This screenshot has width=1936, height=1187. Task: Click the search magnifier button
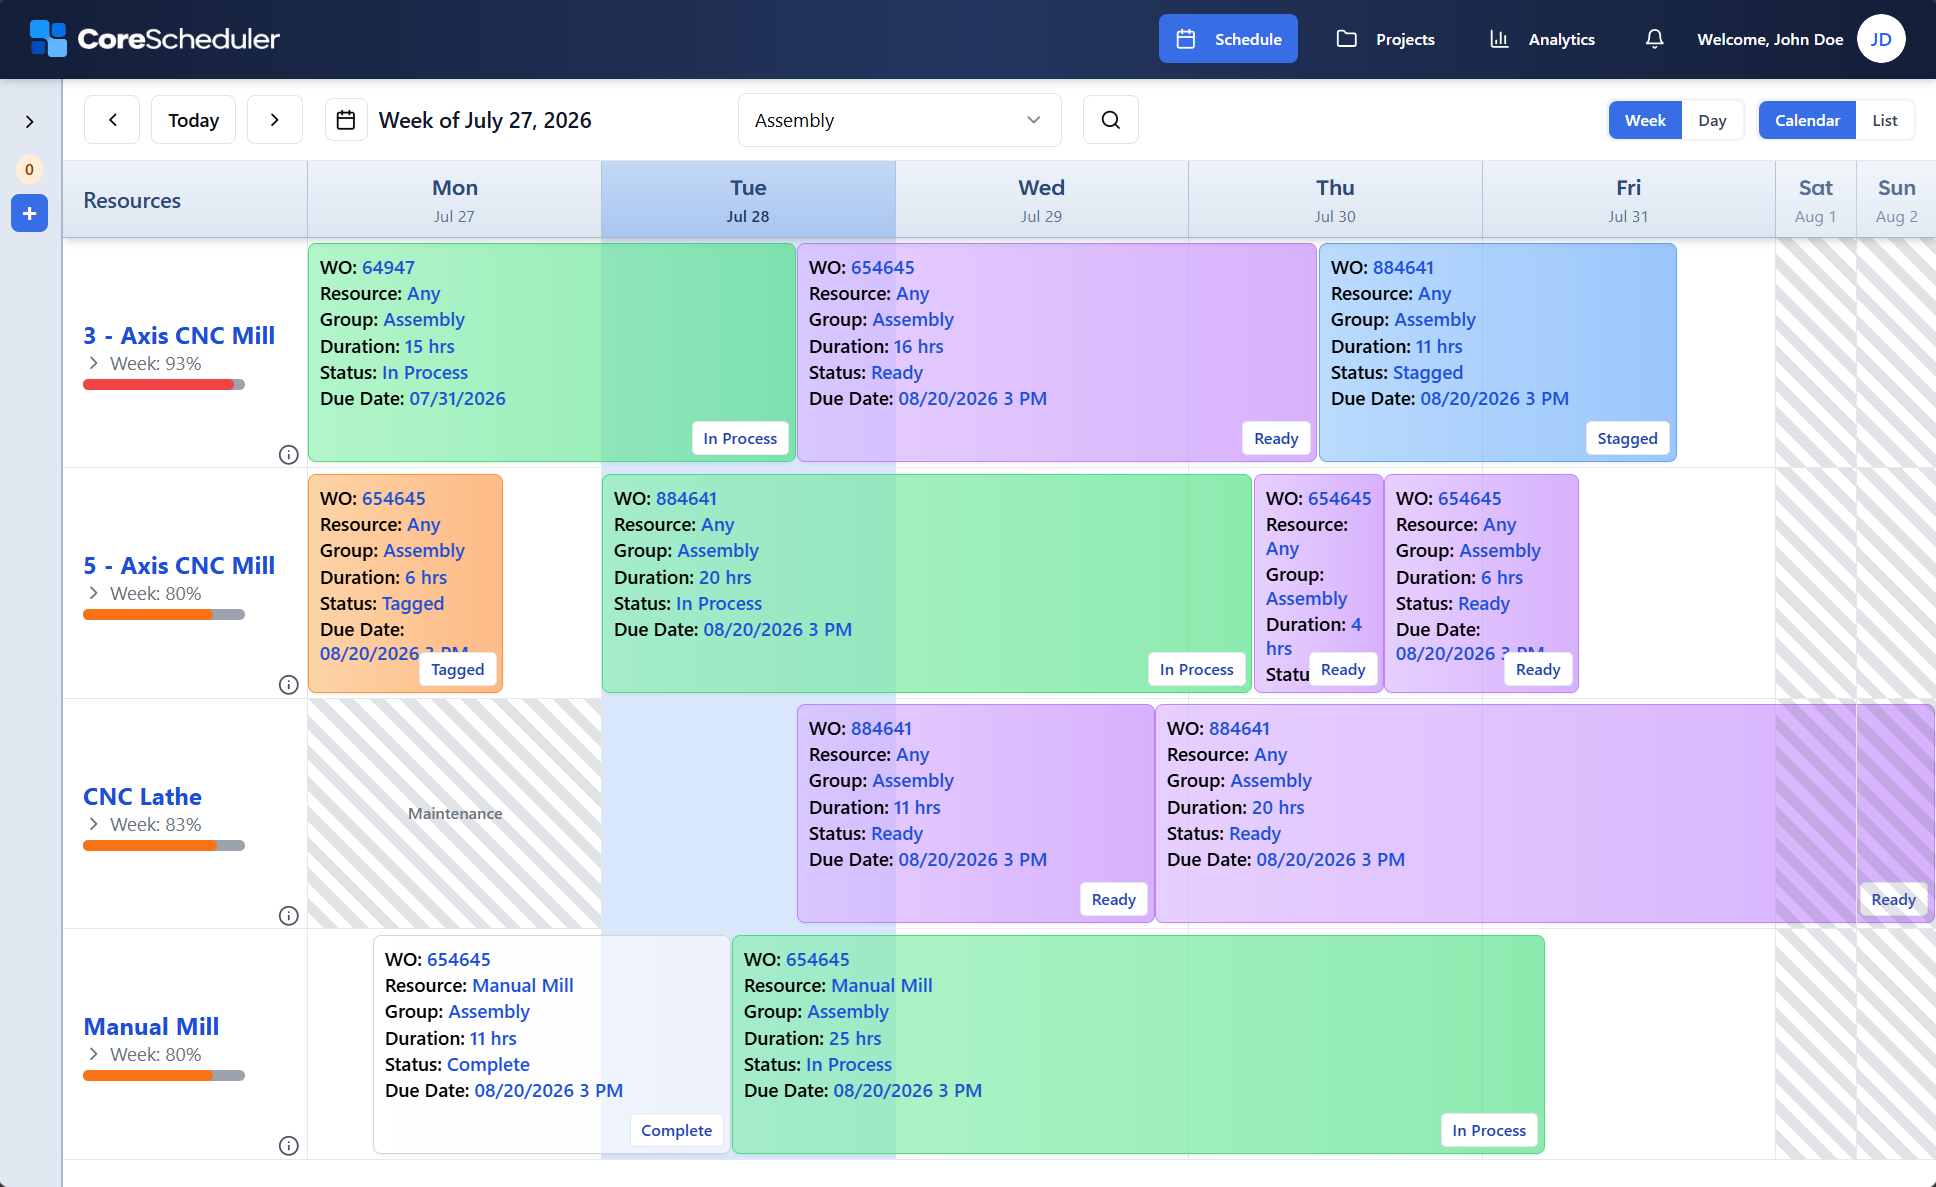tap(1111, 120)
